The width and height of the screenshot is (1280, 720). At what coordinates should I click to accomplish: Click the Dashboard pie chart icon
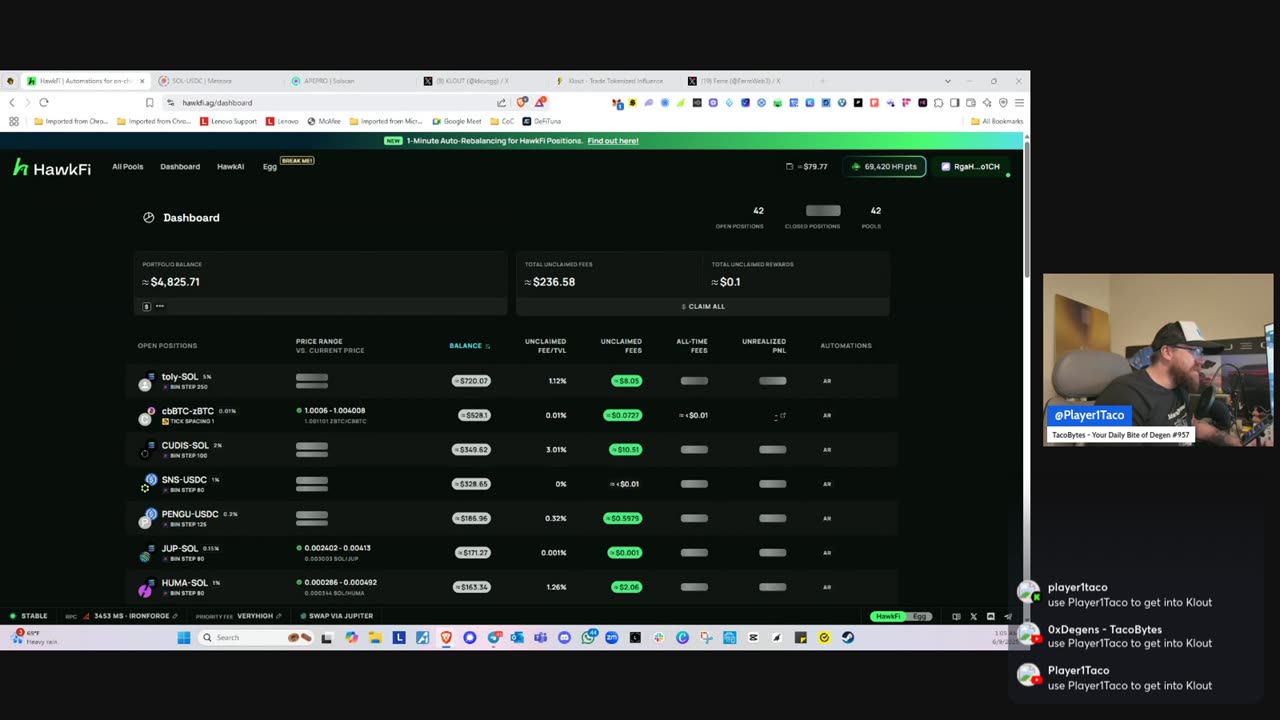[x=148, y=218]
